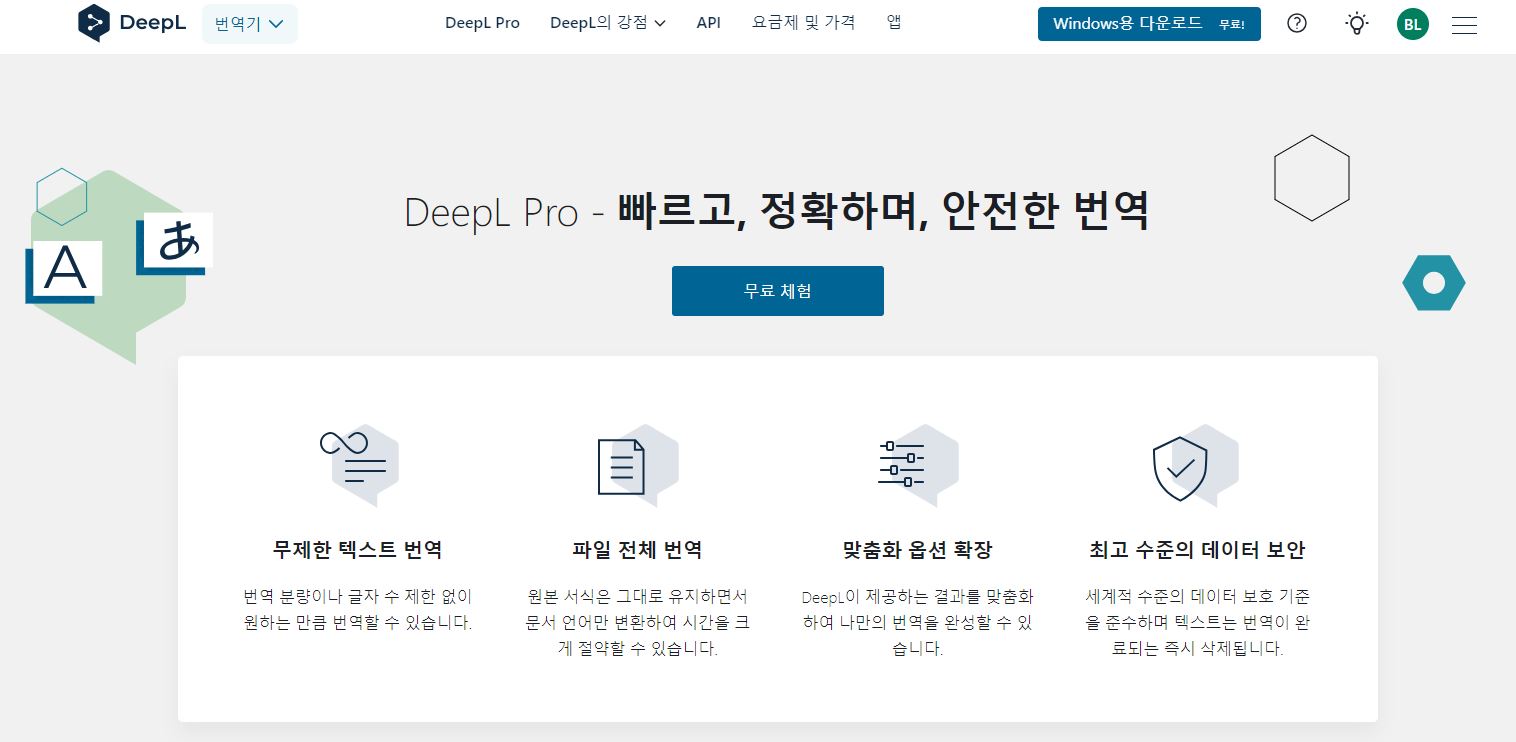Go to the API page
The width and height of the screenshot is (1516, 742).
[708, 23]
